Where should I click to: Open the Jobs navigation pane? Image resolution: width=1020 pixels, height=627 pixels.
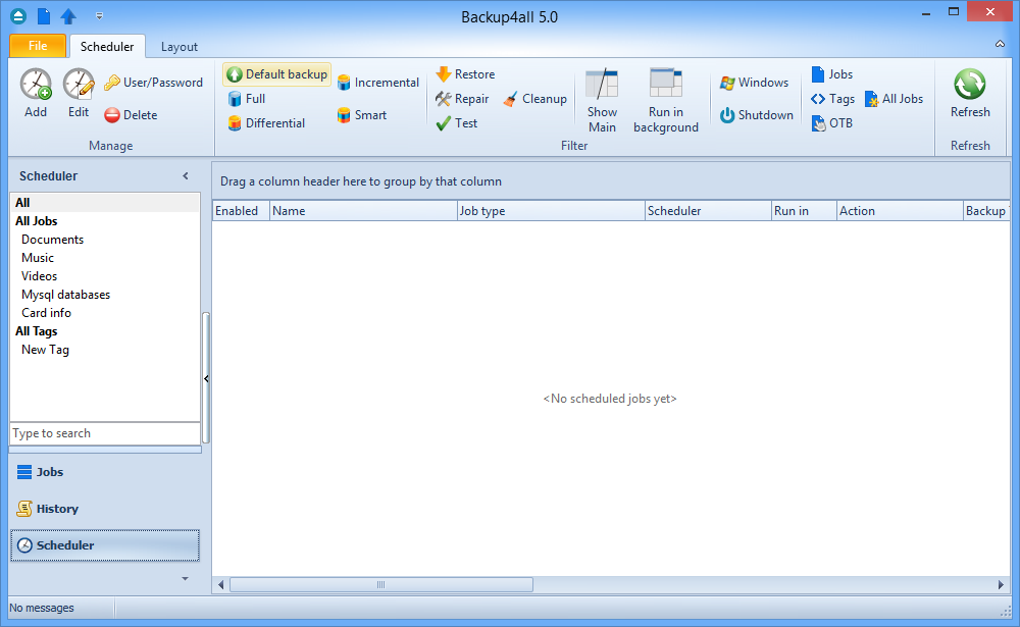pyautogui.click(x=105, y=472)
